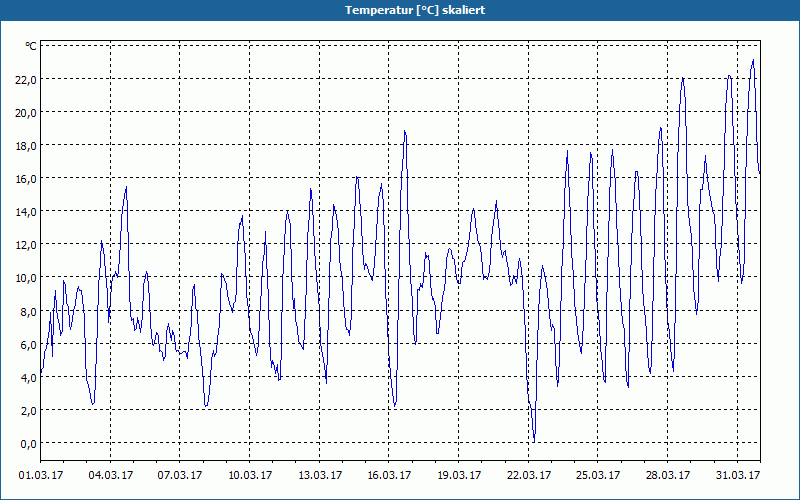This screenshot has height=500, width=800.
Task: Click the date label 07.03.17
Action: (180, 476)
